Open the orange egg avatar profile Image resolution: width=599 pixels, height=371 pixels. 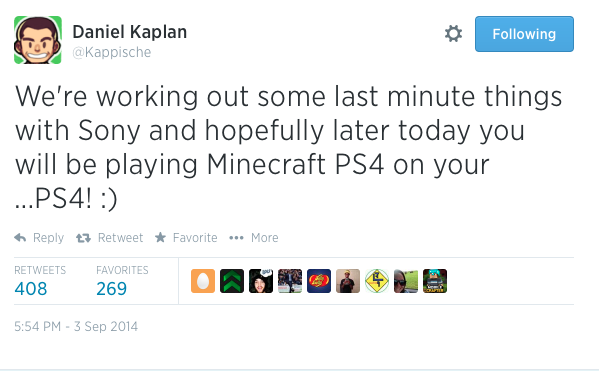(203, 281)
